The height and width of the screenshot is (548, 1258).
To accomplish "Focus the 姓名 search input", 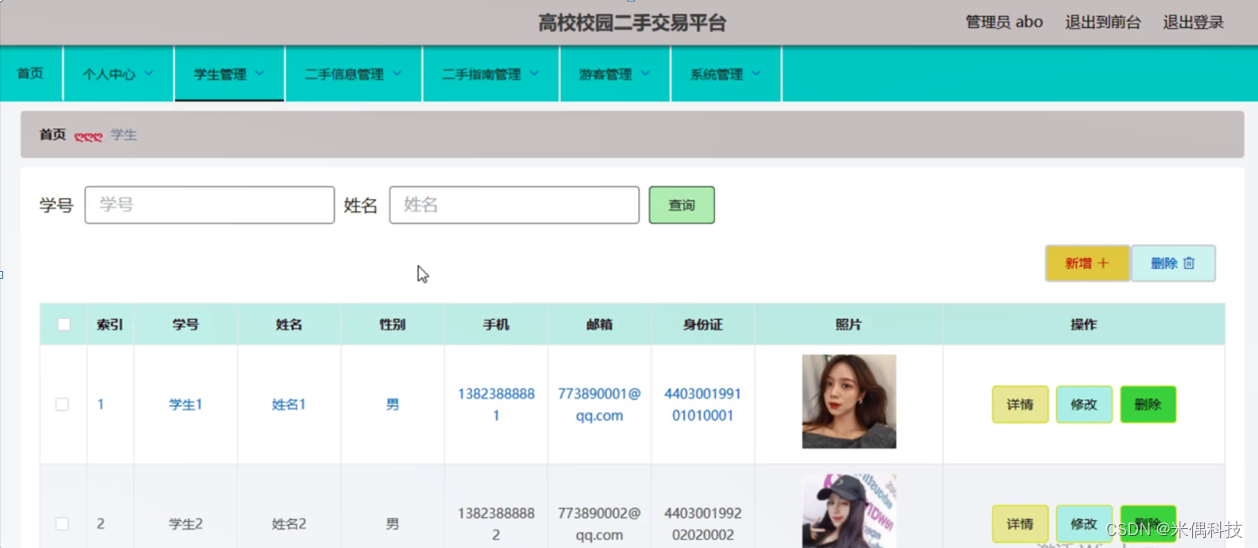I will (x=514, y=205).
